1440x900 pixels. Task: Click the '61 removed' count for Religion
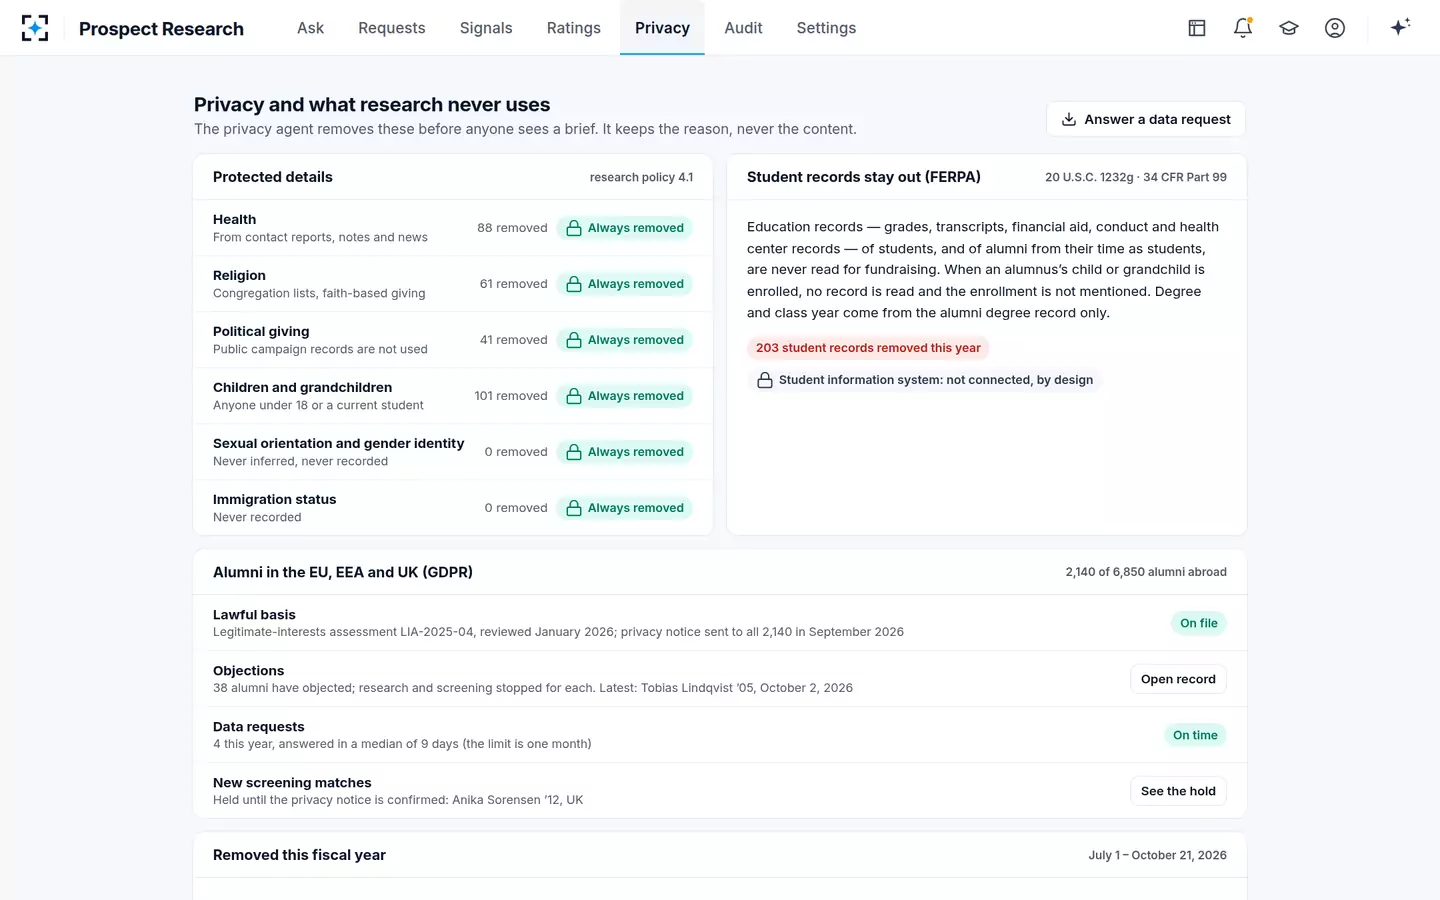pyautogui.click(x=513, y=284)
